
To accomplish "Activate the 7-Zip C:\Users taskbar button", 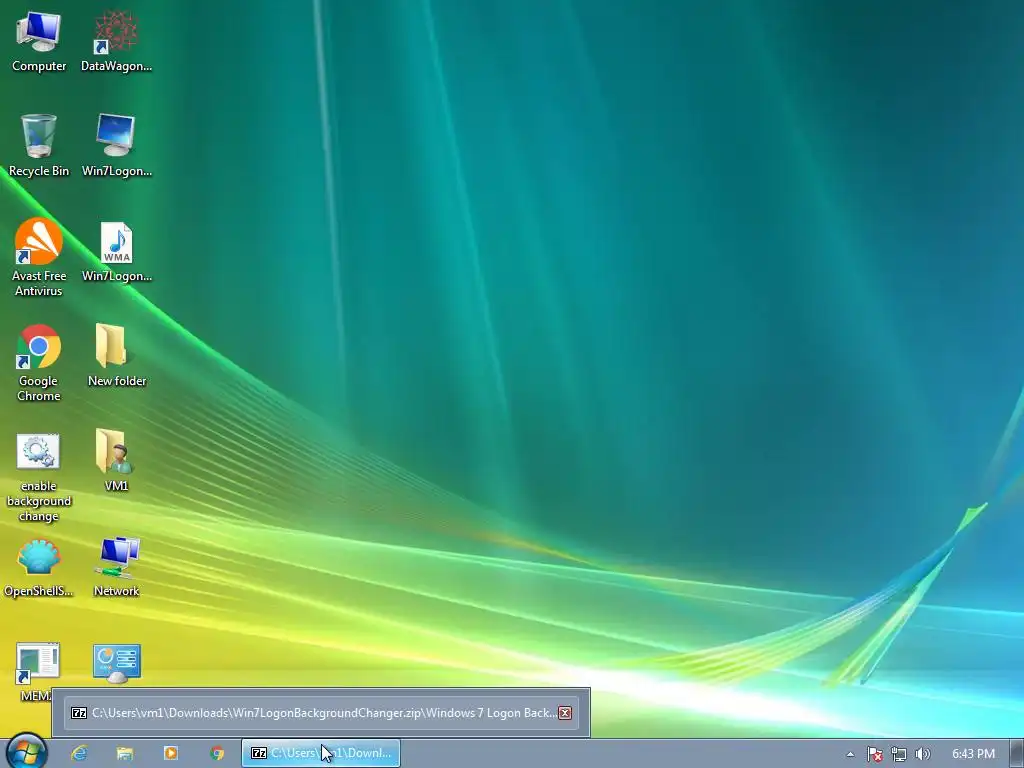I will click(x=321, y=753).
